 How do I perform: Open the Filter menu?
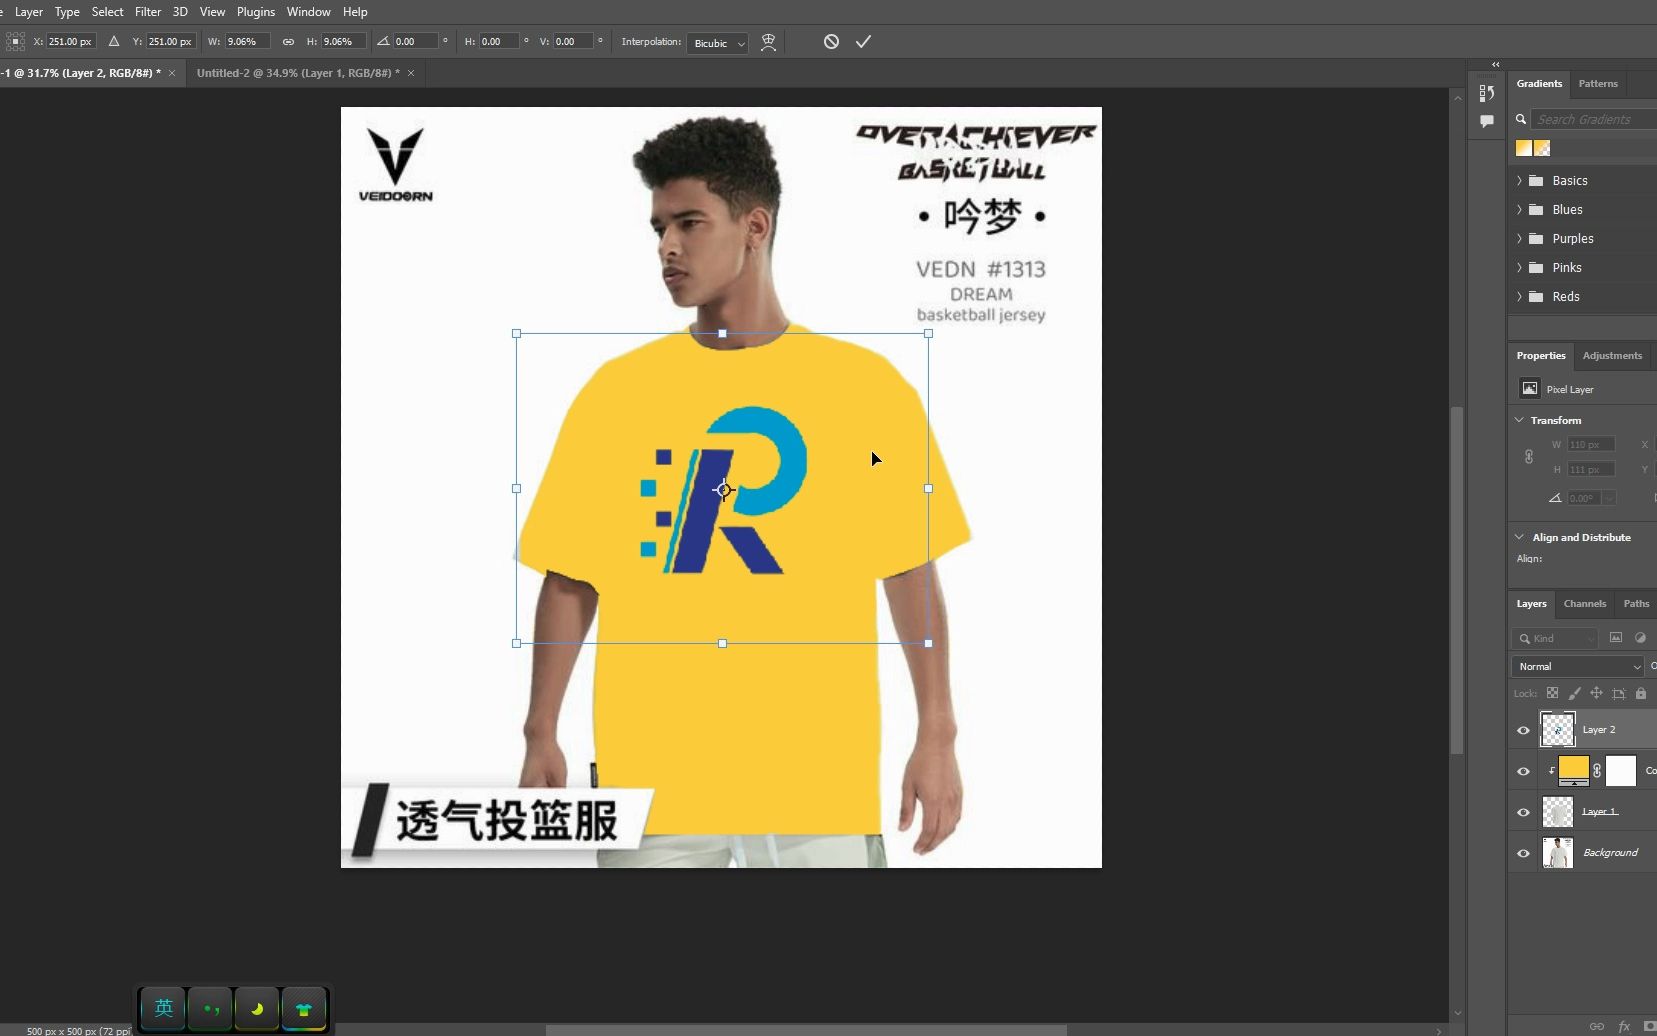(148, 11)
